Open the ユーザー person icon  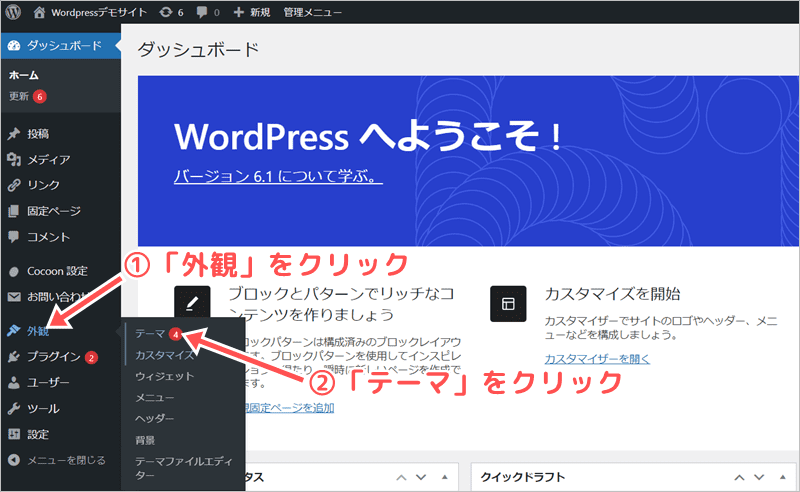(13, 382)
